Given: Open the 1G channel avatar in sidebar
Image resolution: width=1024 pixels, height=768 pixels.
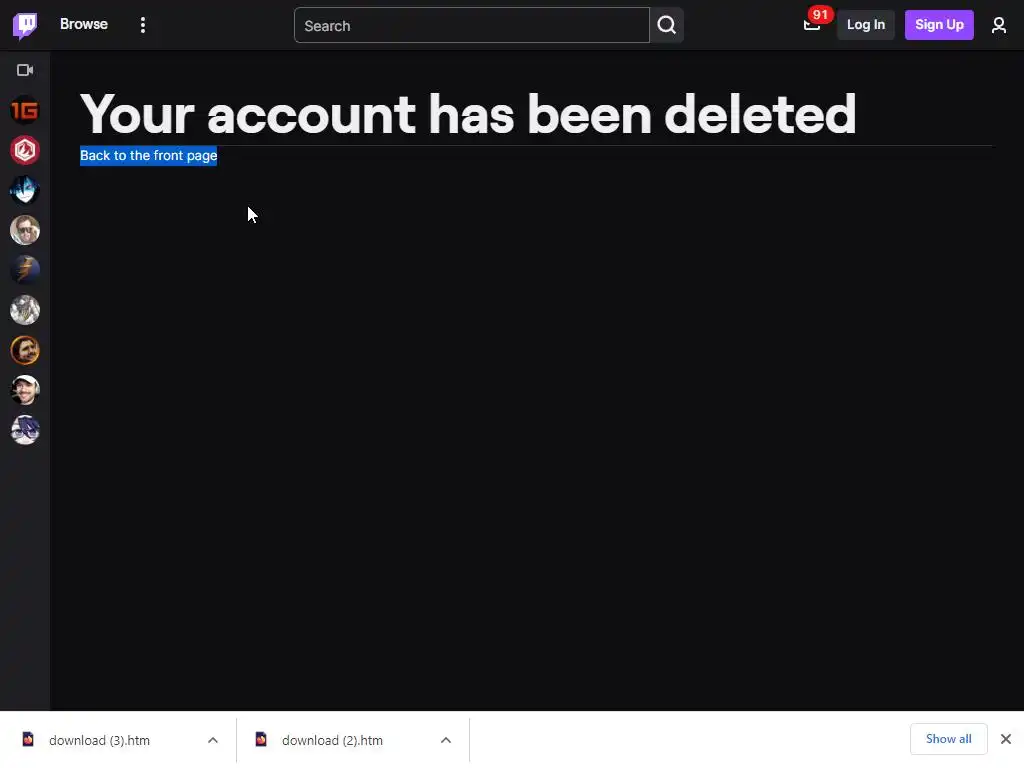Looking at the screenshot, I should [x=25, y=110].
